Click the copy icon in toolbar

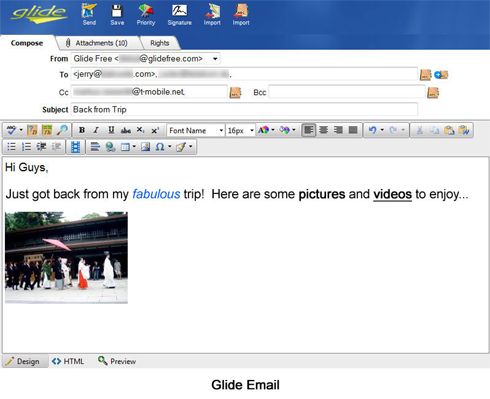click(434, 130)
